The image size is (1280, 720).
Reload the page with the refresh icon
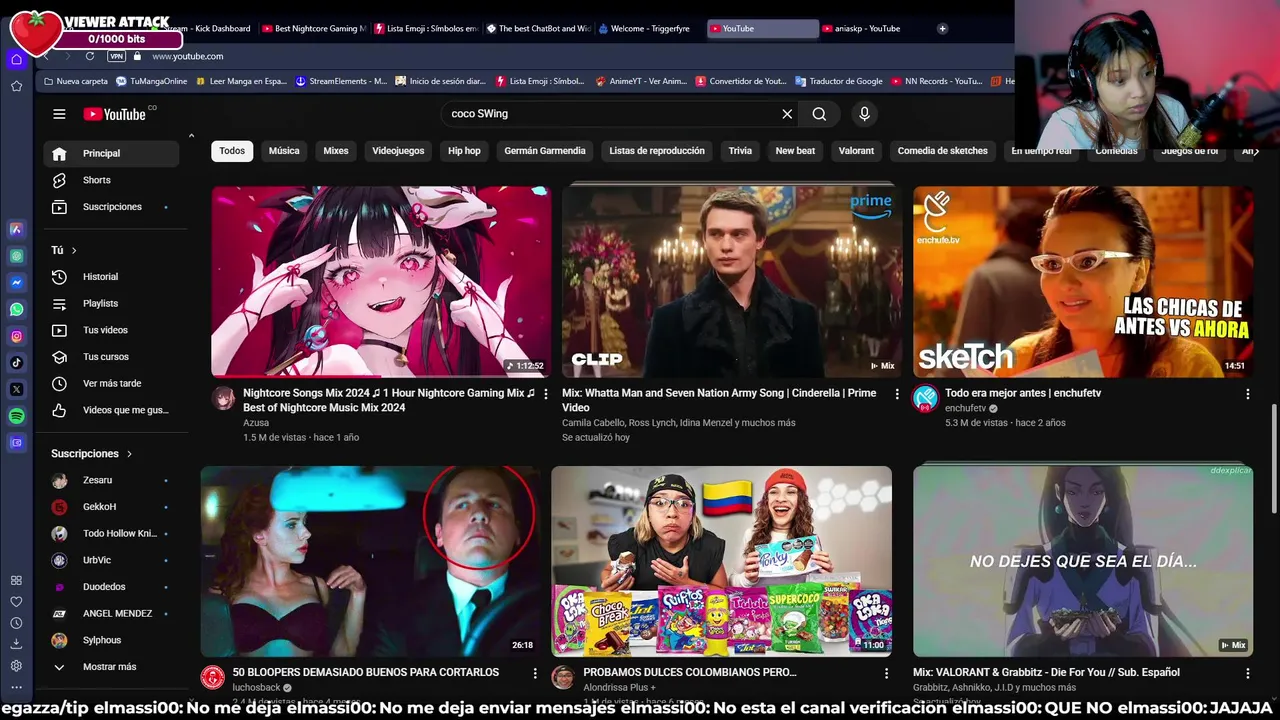click(x=89, y=56)
